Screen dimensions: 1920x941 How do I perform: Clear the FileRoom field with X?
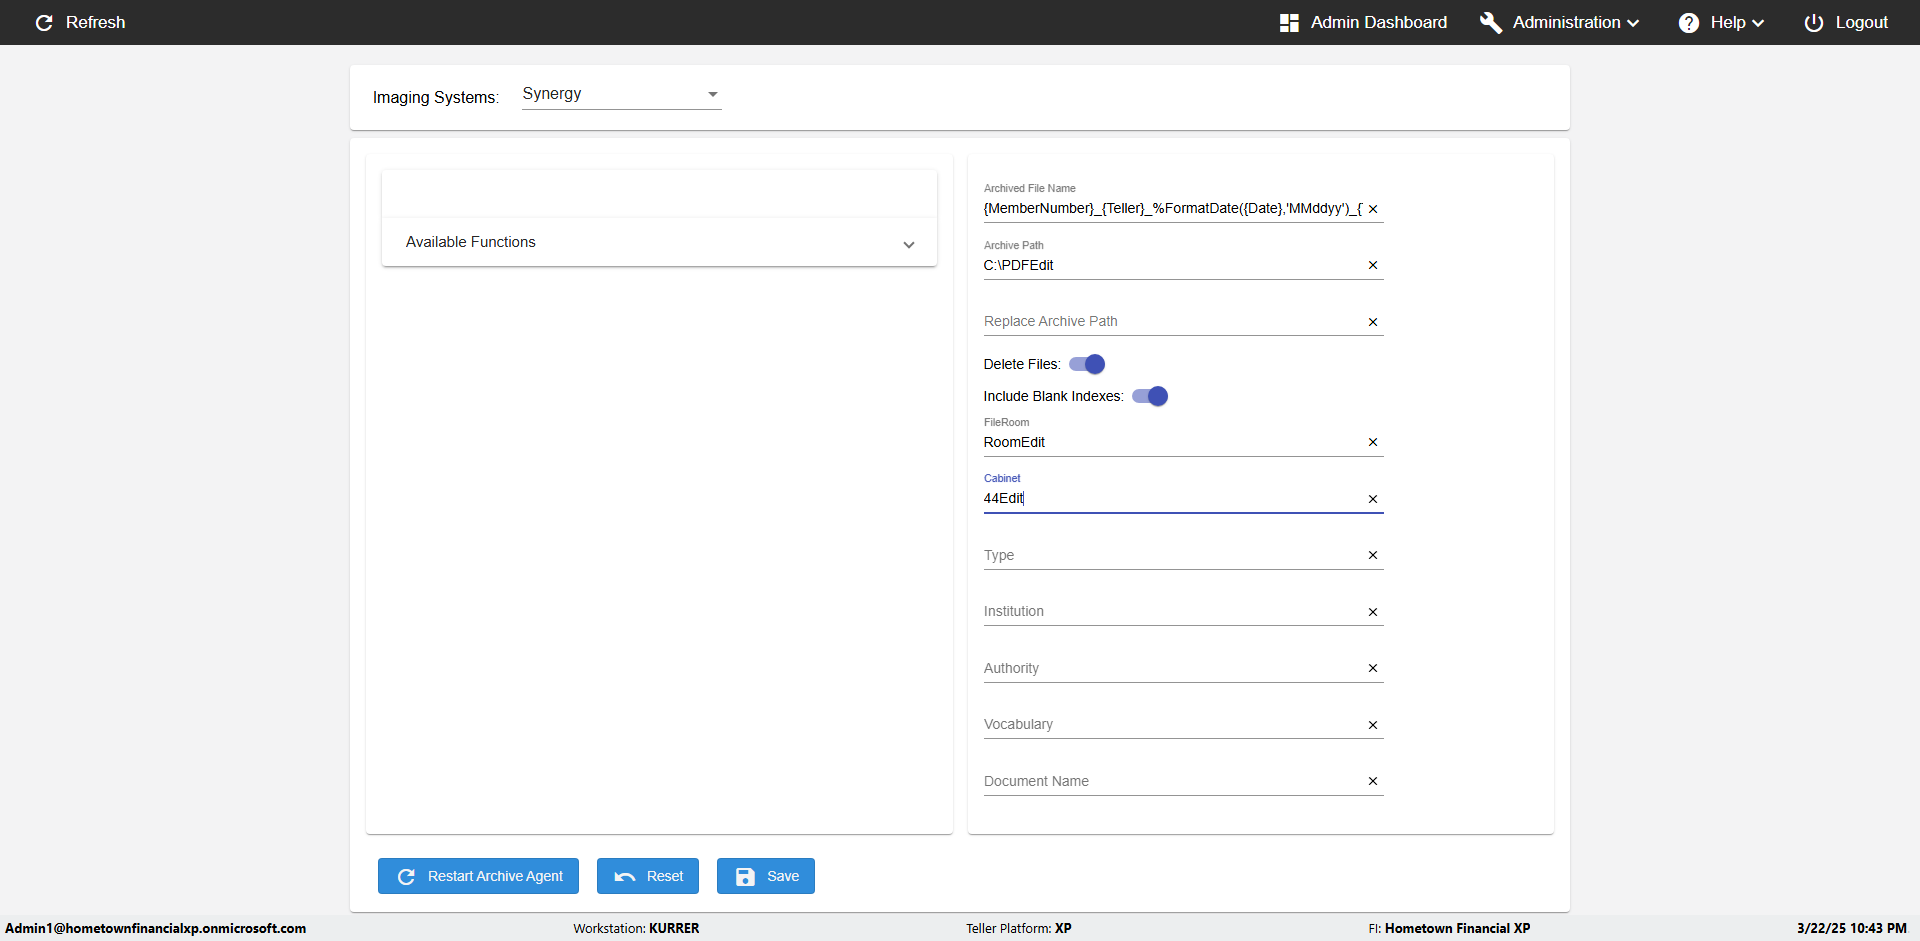pos(1373,442)
